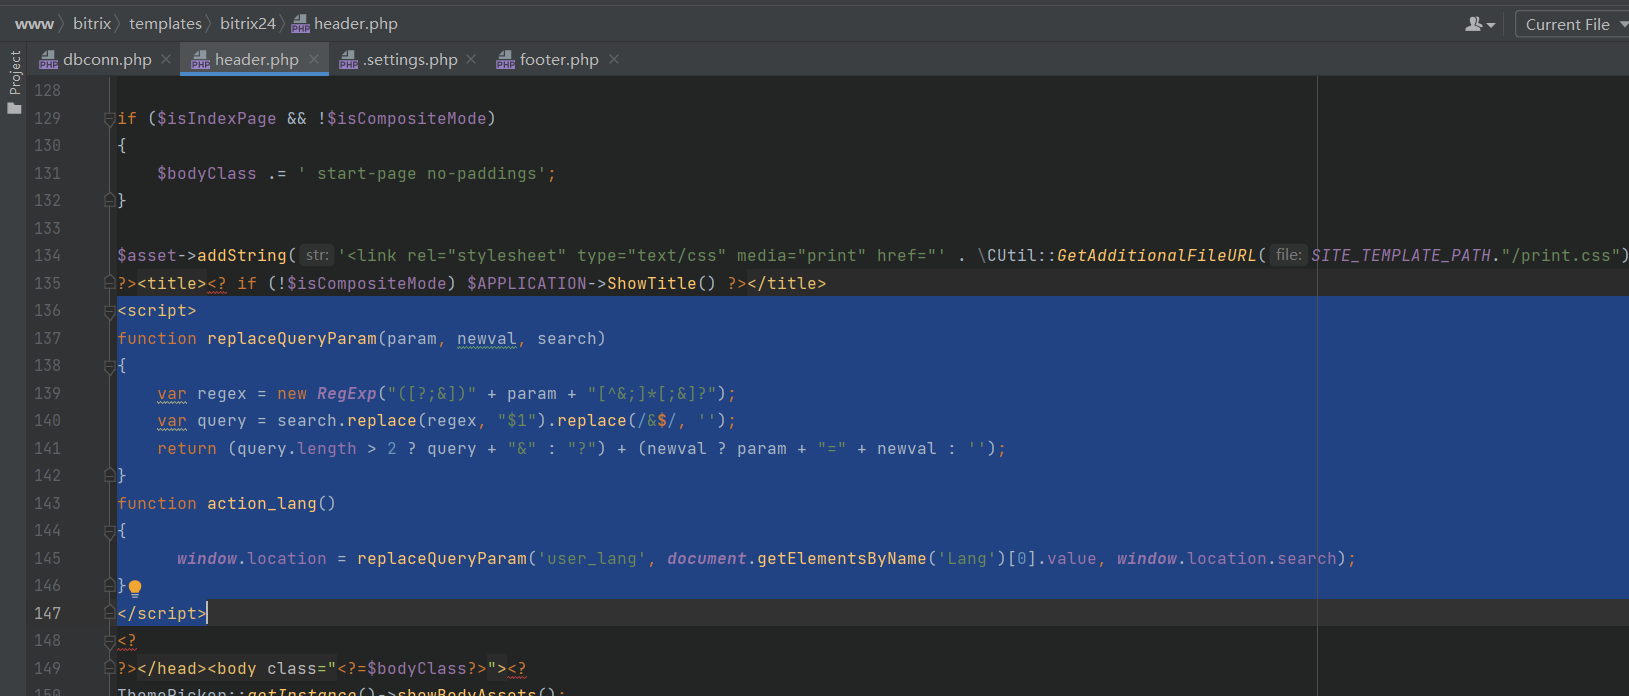Click line number 134 in the gutter
The height and width of the screenshot is (696, 1629).
[47, 256]
